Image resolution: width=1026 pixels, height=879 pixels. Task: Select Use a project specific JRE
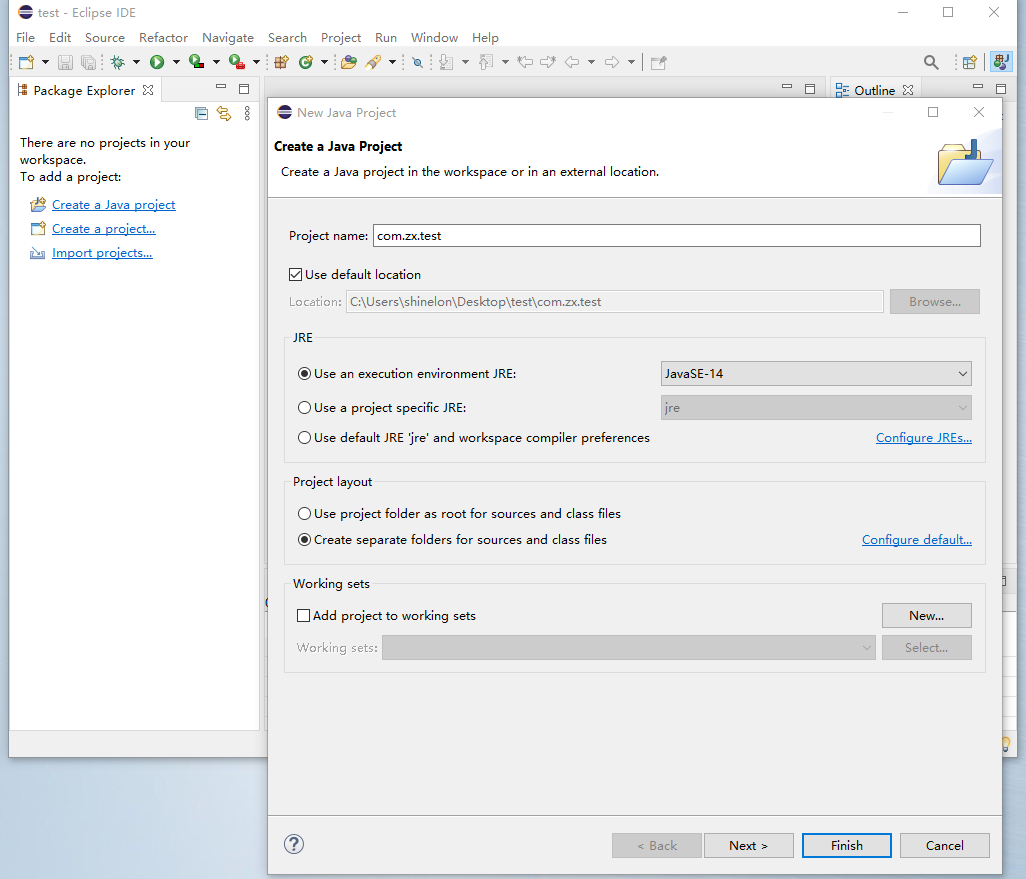(304, 408)
